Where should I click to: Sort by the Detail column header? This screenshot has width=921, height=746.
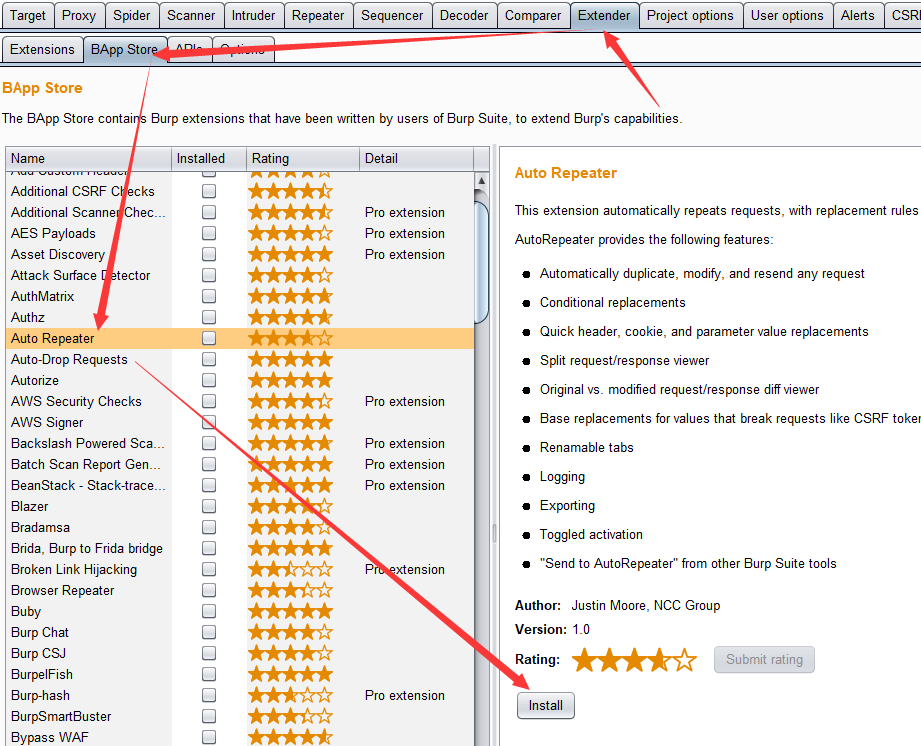click(416, 159)
